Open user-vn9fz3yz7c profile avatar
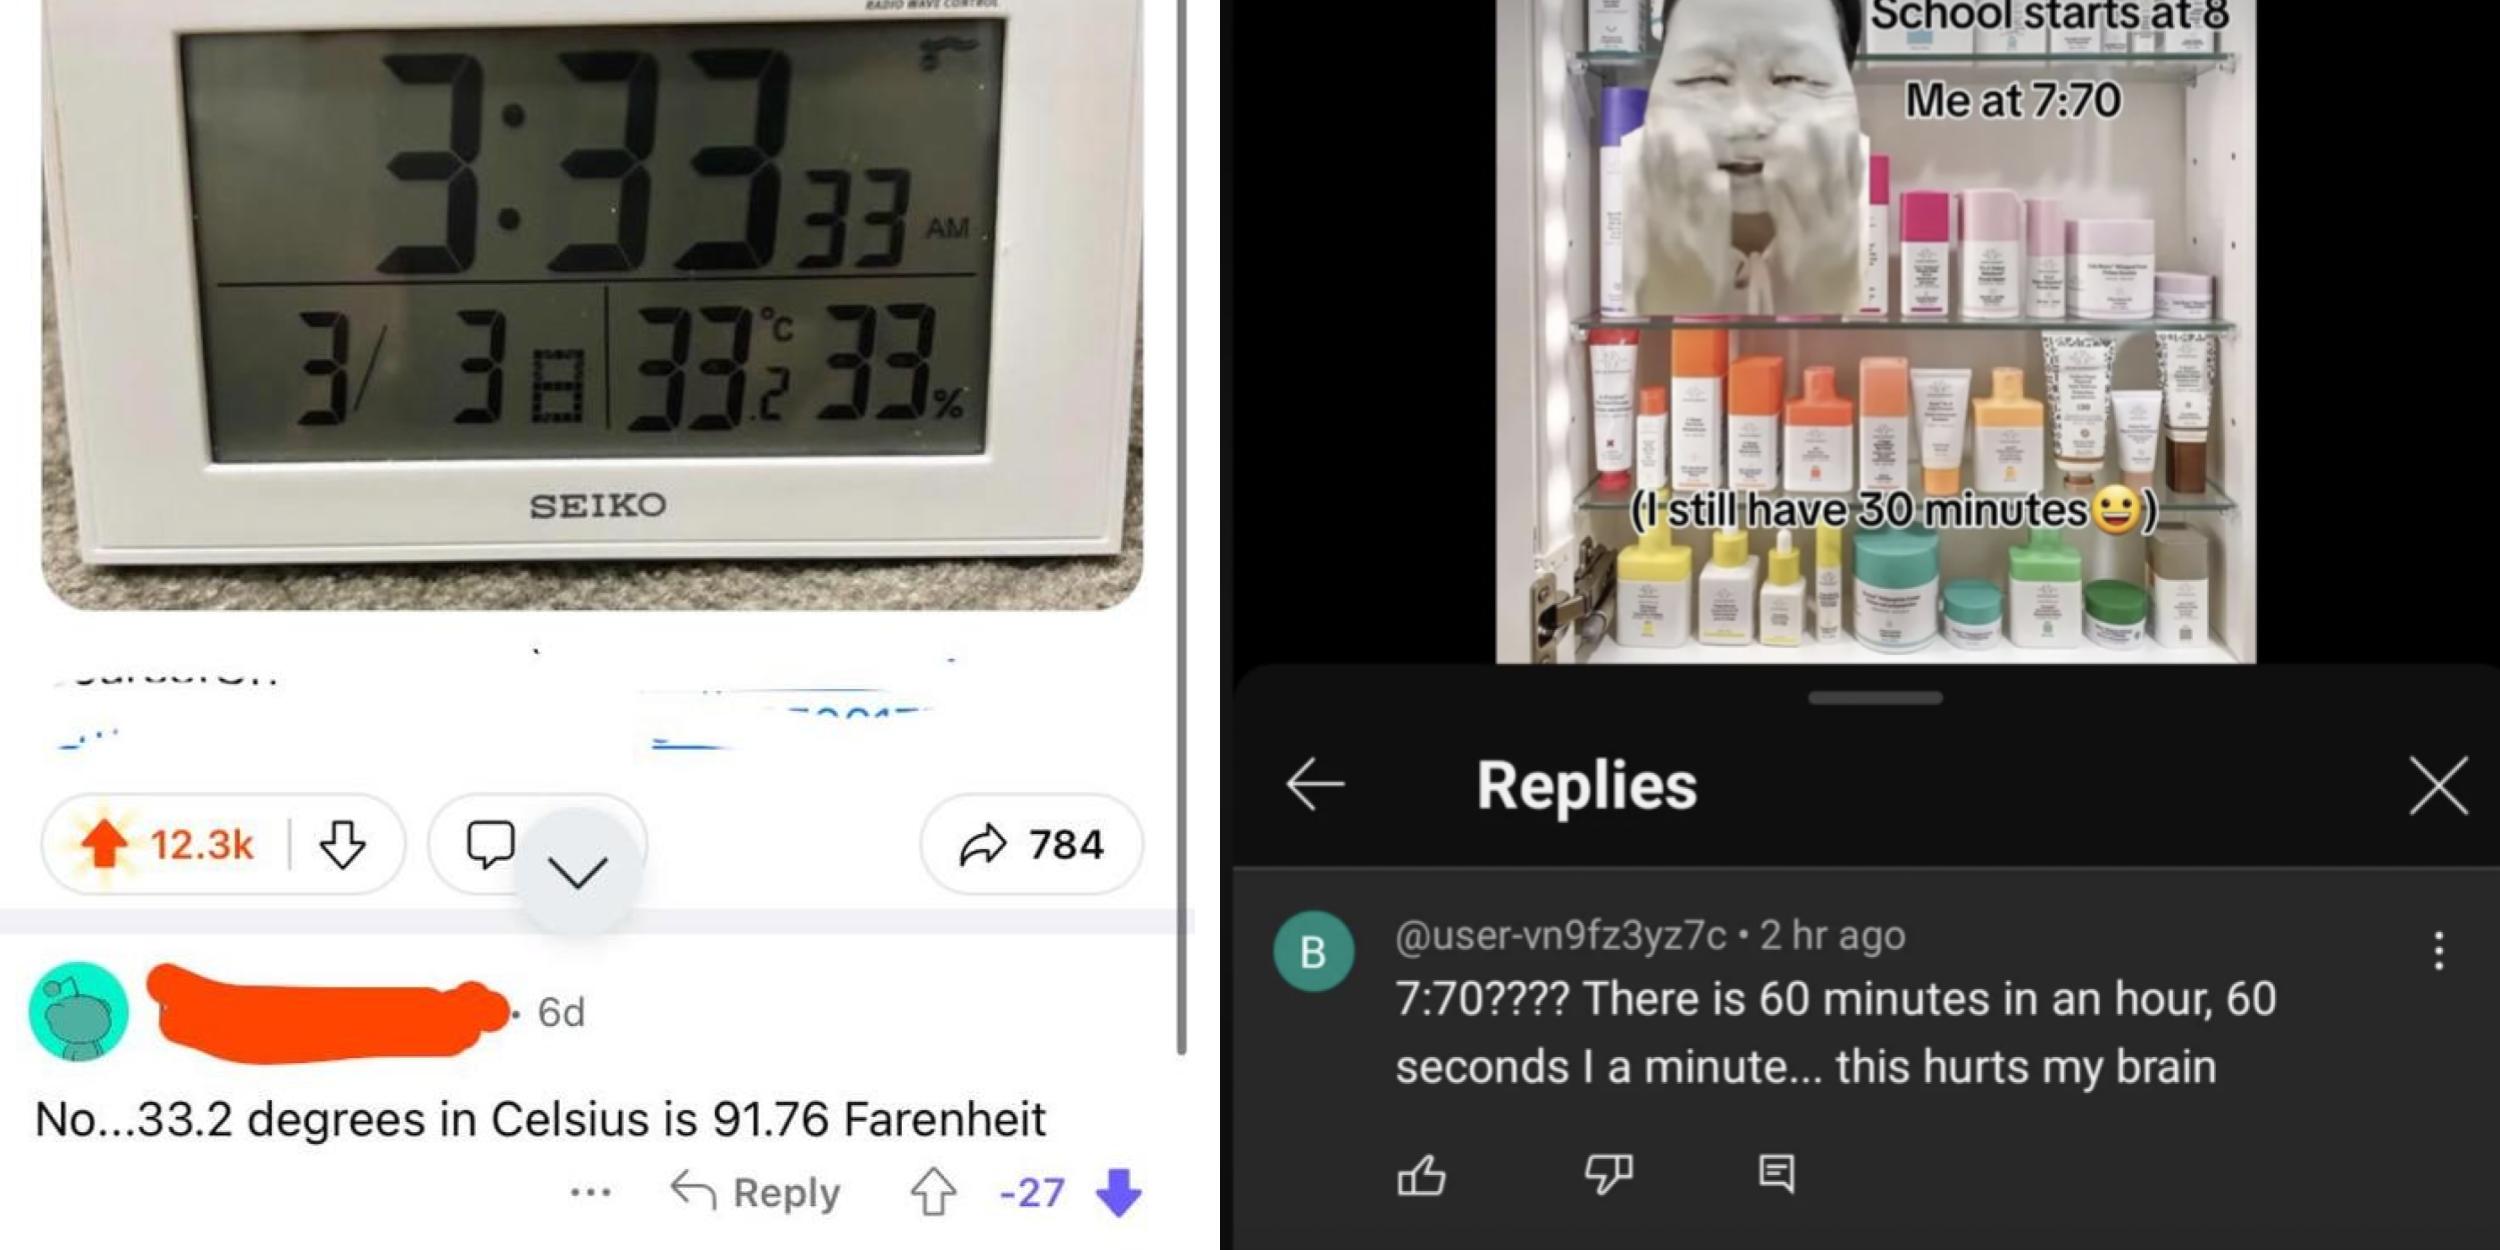Image resolution: width=2500 pixels, height=1250 pixels. pyautogui.click(x=1313, y=951)
